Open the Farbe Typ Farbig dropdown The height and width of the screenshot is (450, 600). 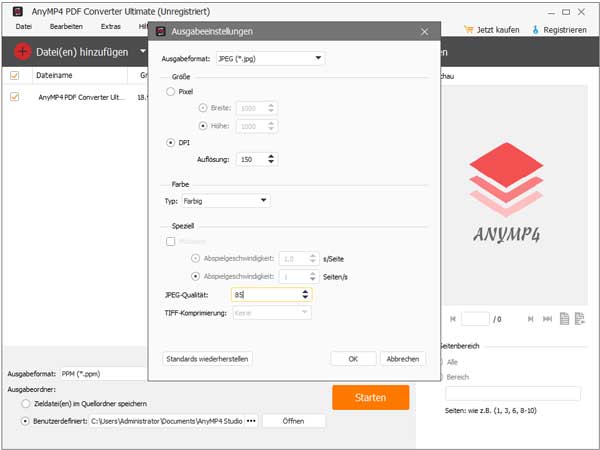226,201
